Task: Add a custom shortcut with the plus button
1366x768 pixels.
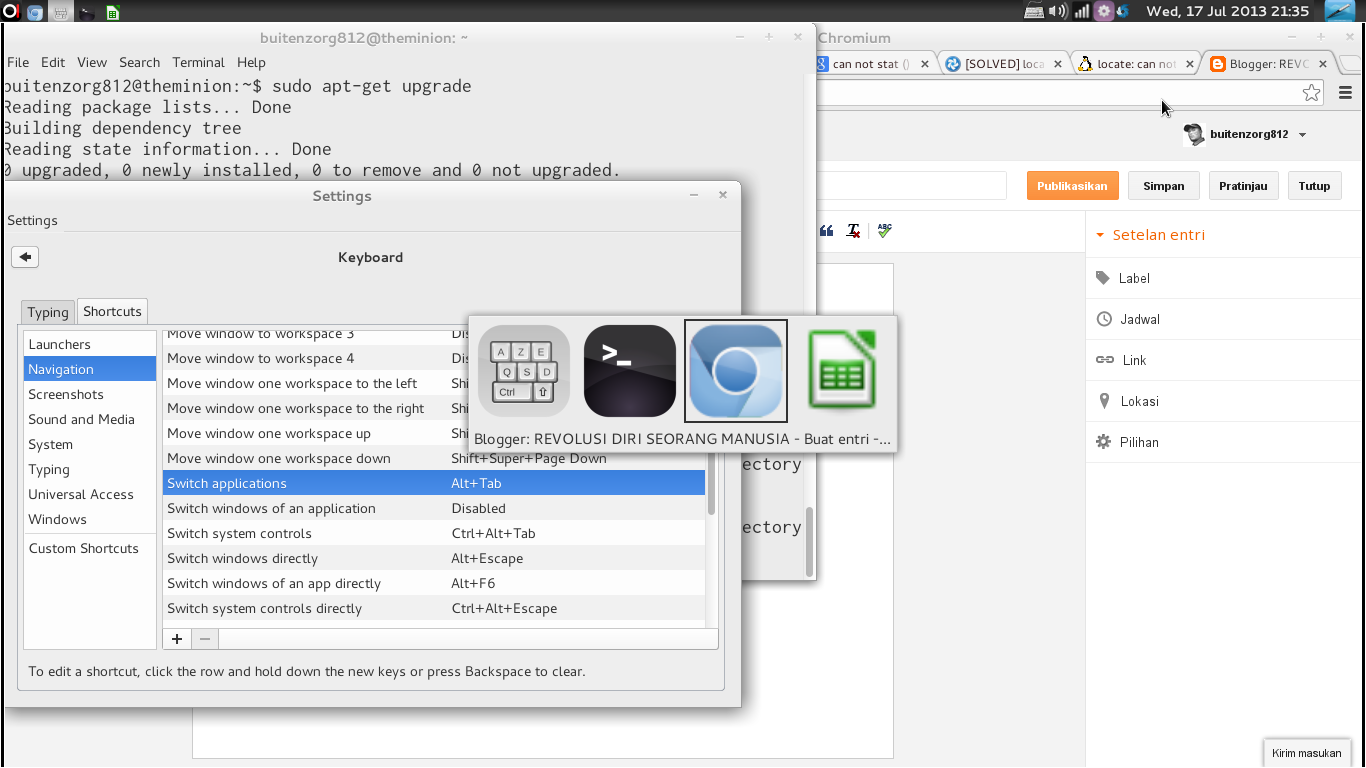Action: (177, 638)
